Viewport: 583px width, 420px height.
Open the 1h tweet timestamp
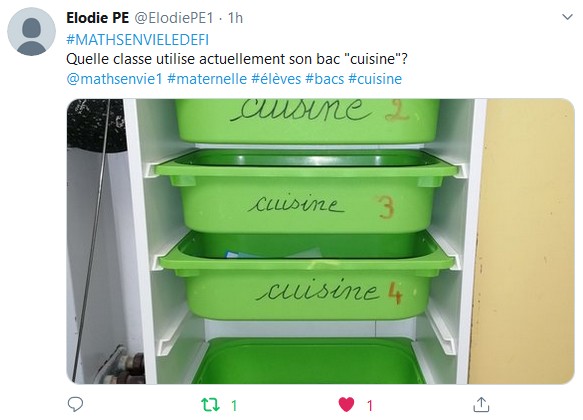coord(235,17)
